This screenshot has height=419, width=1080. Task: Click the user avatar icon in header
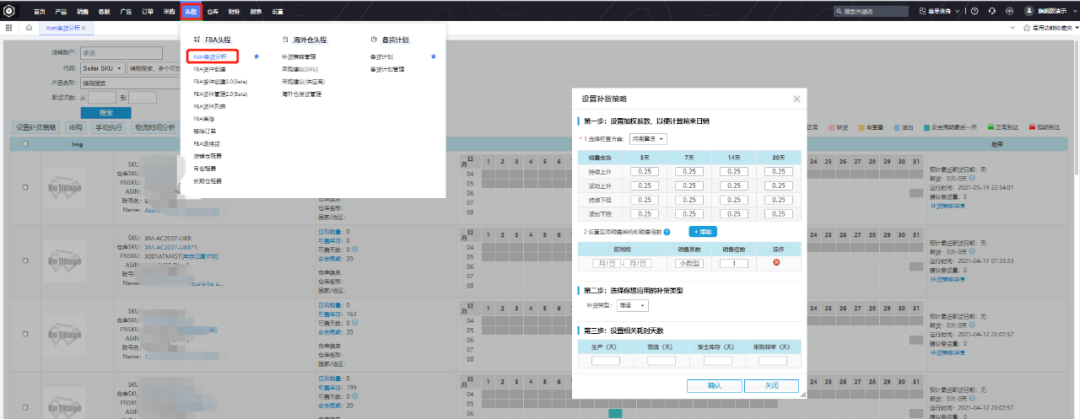coord(1028,11)
